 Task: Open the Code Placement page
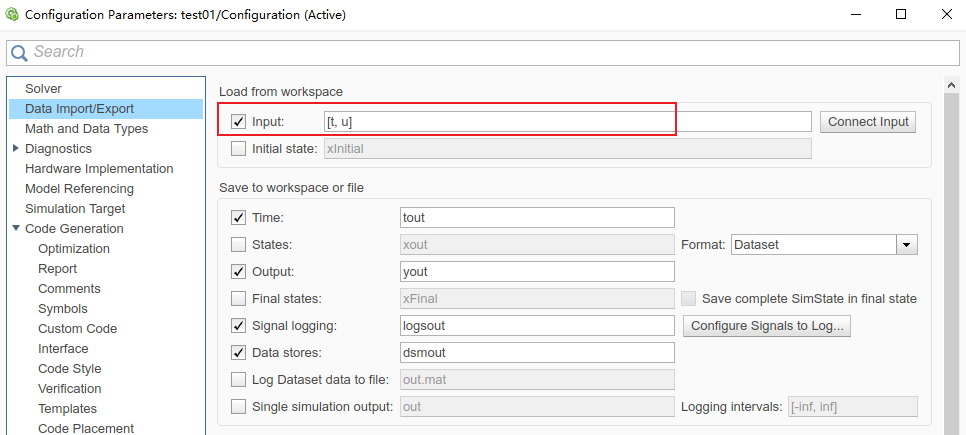point(86,429)
